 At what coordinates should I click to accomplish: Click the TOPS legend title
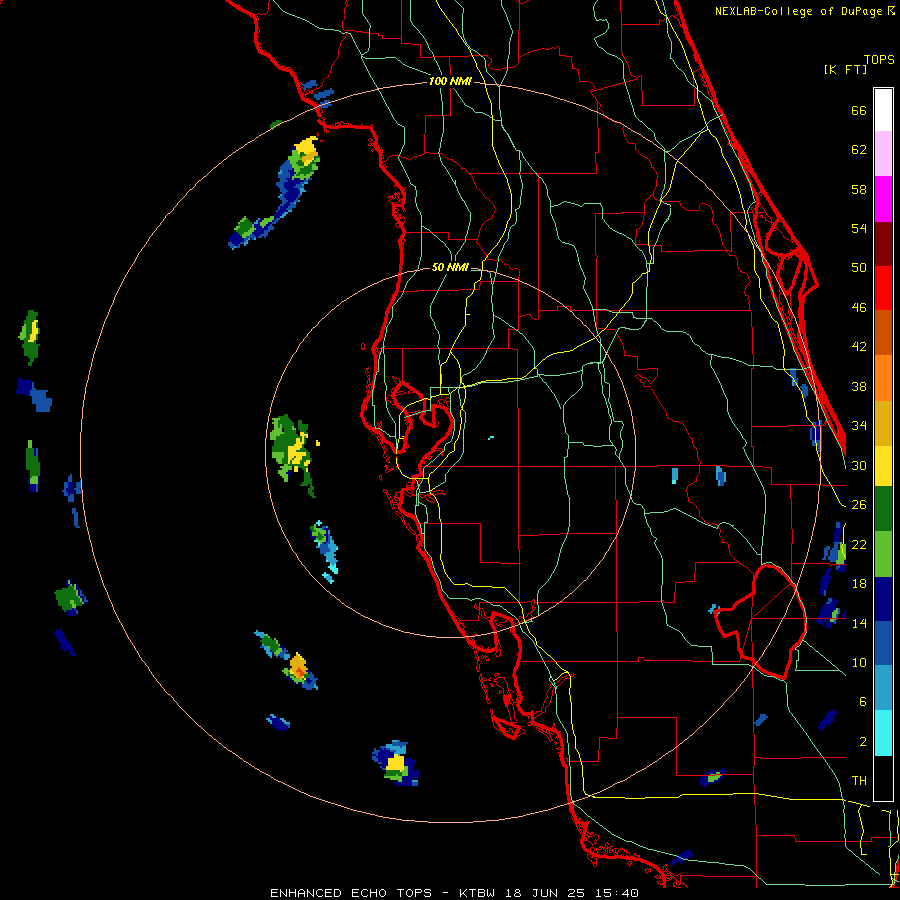coord(879,59)
